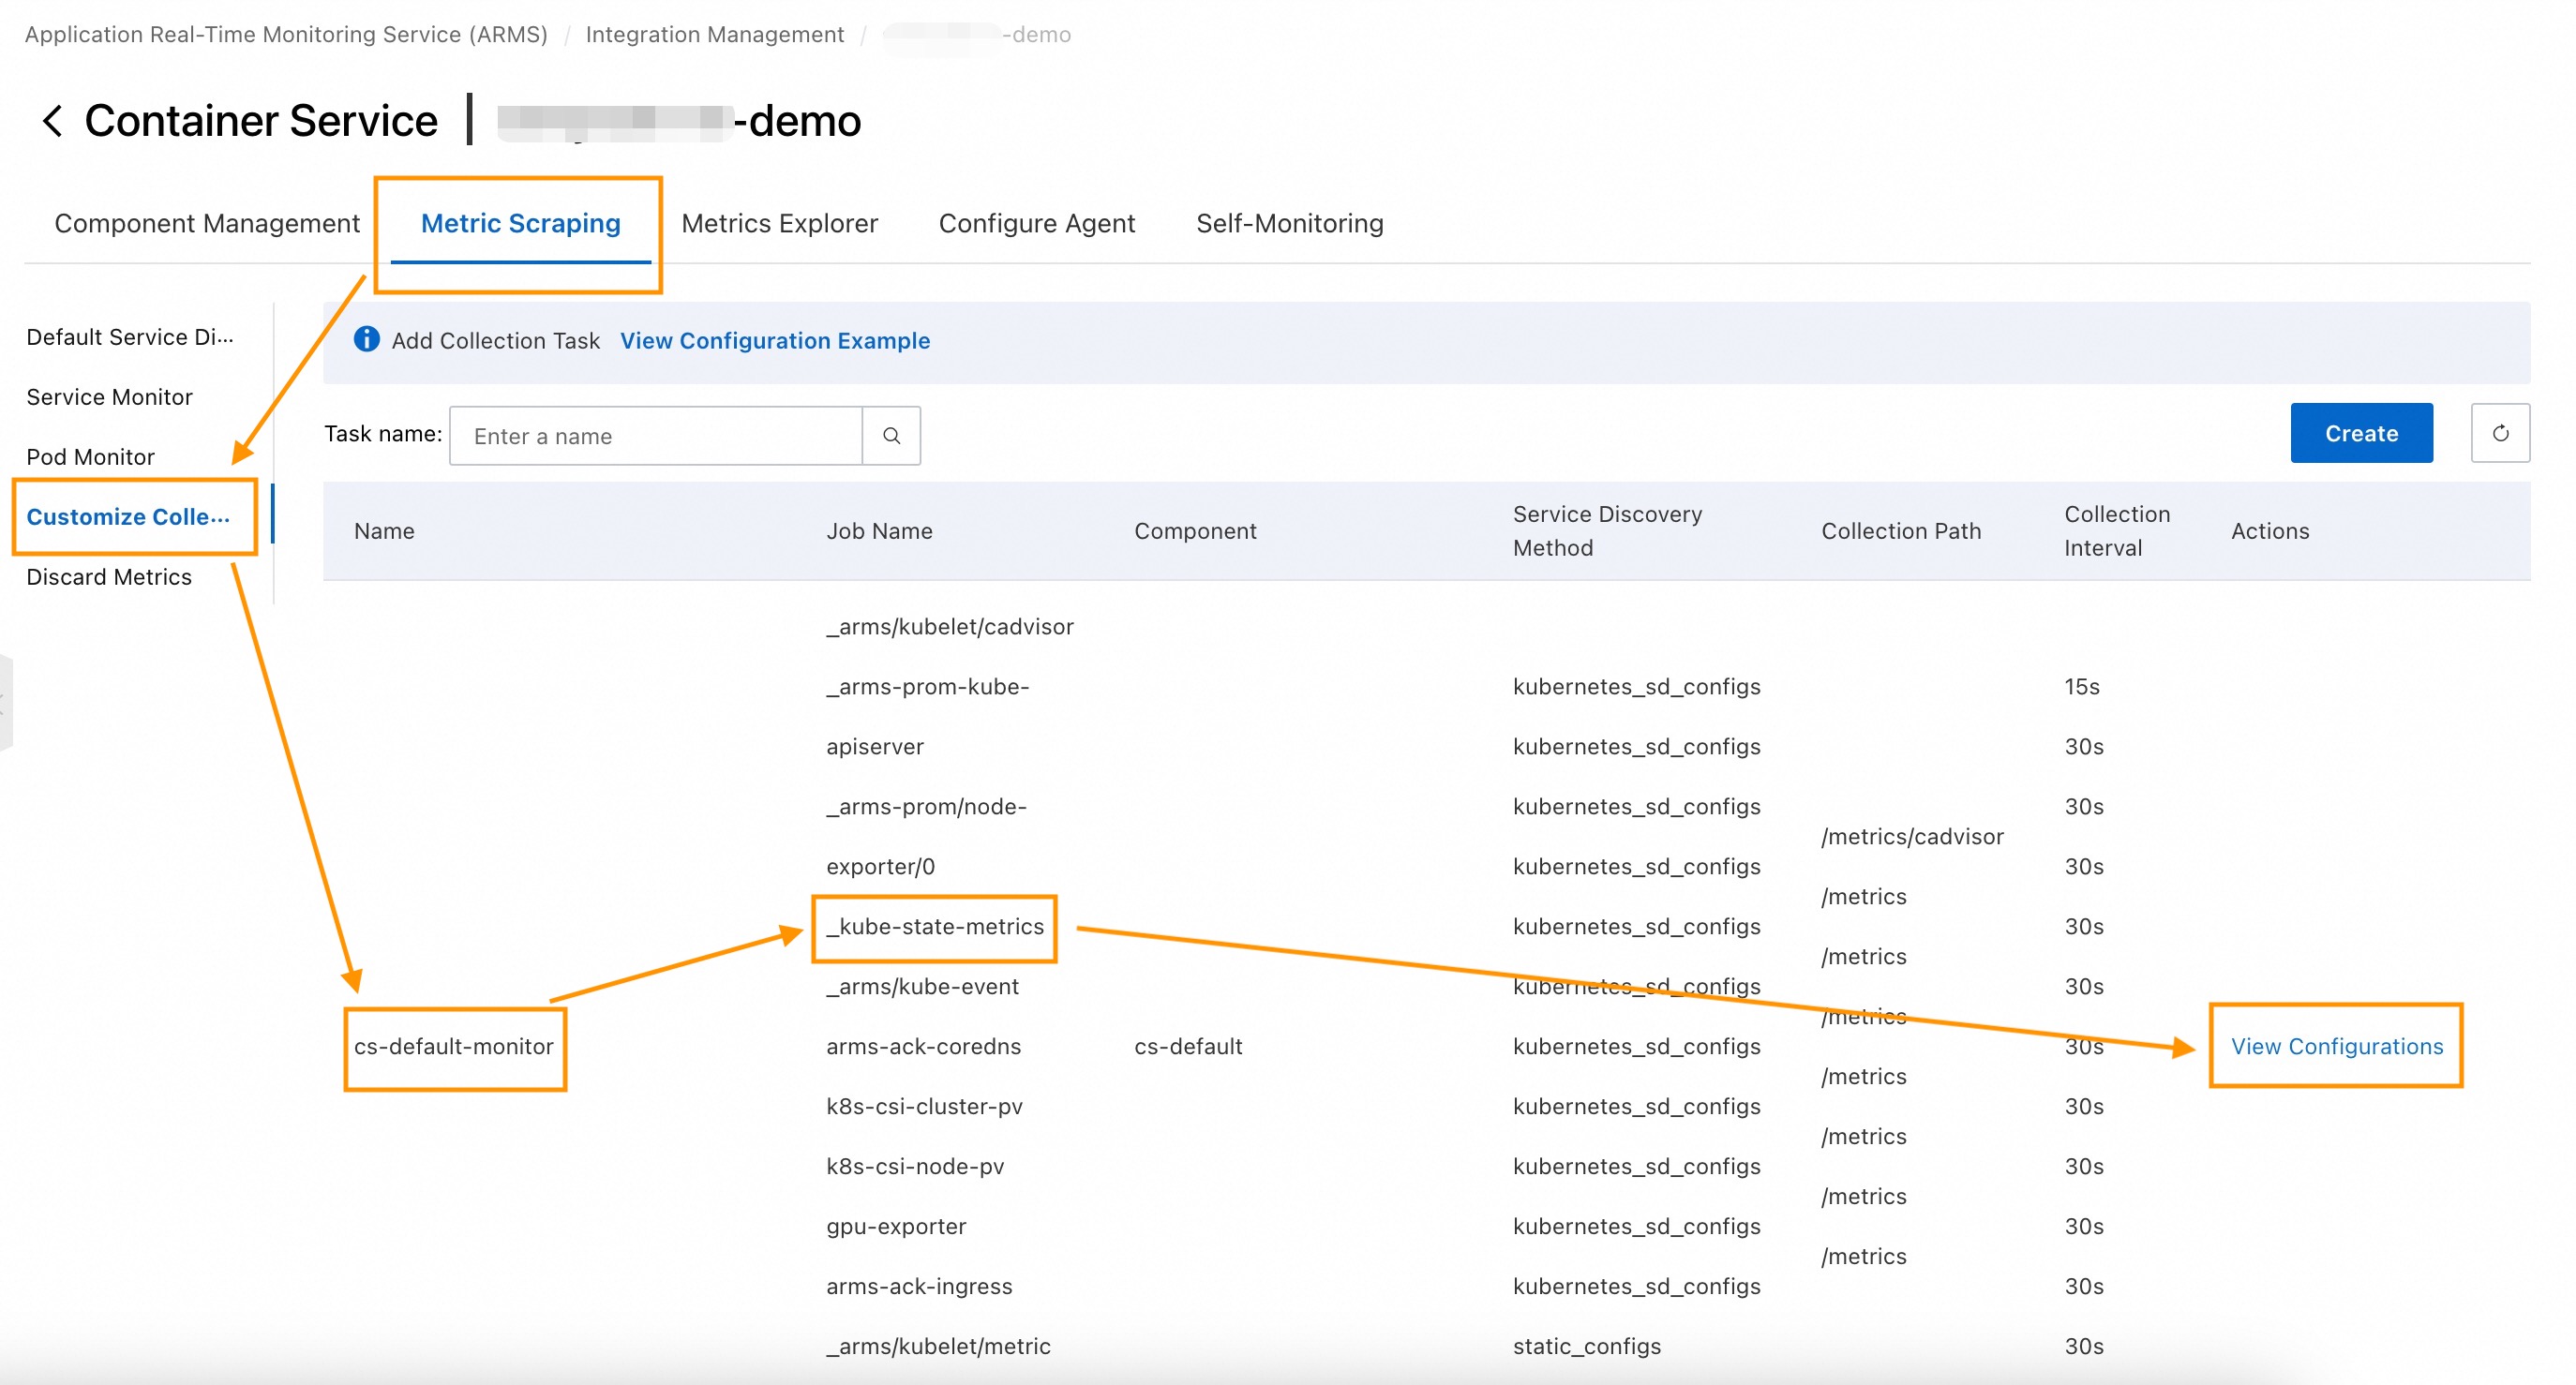2576x1385 pixels.
Task: Open Customize Collection sidebar item
Action: pyautogui.click(x=128, y=517)
